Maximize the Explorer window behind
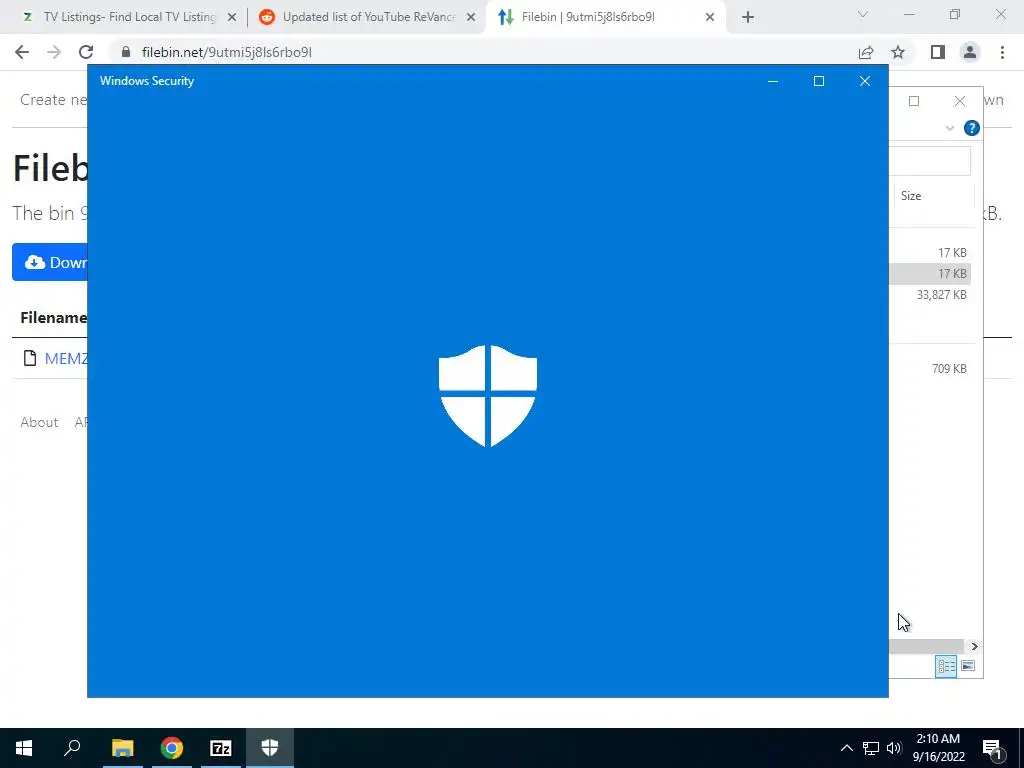1024x768 pixels. click(914, 101)
